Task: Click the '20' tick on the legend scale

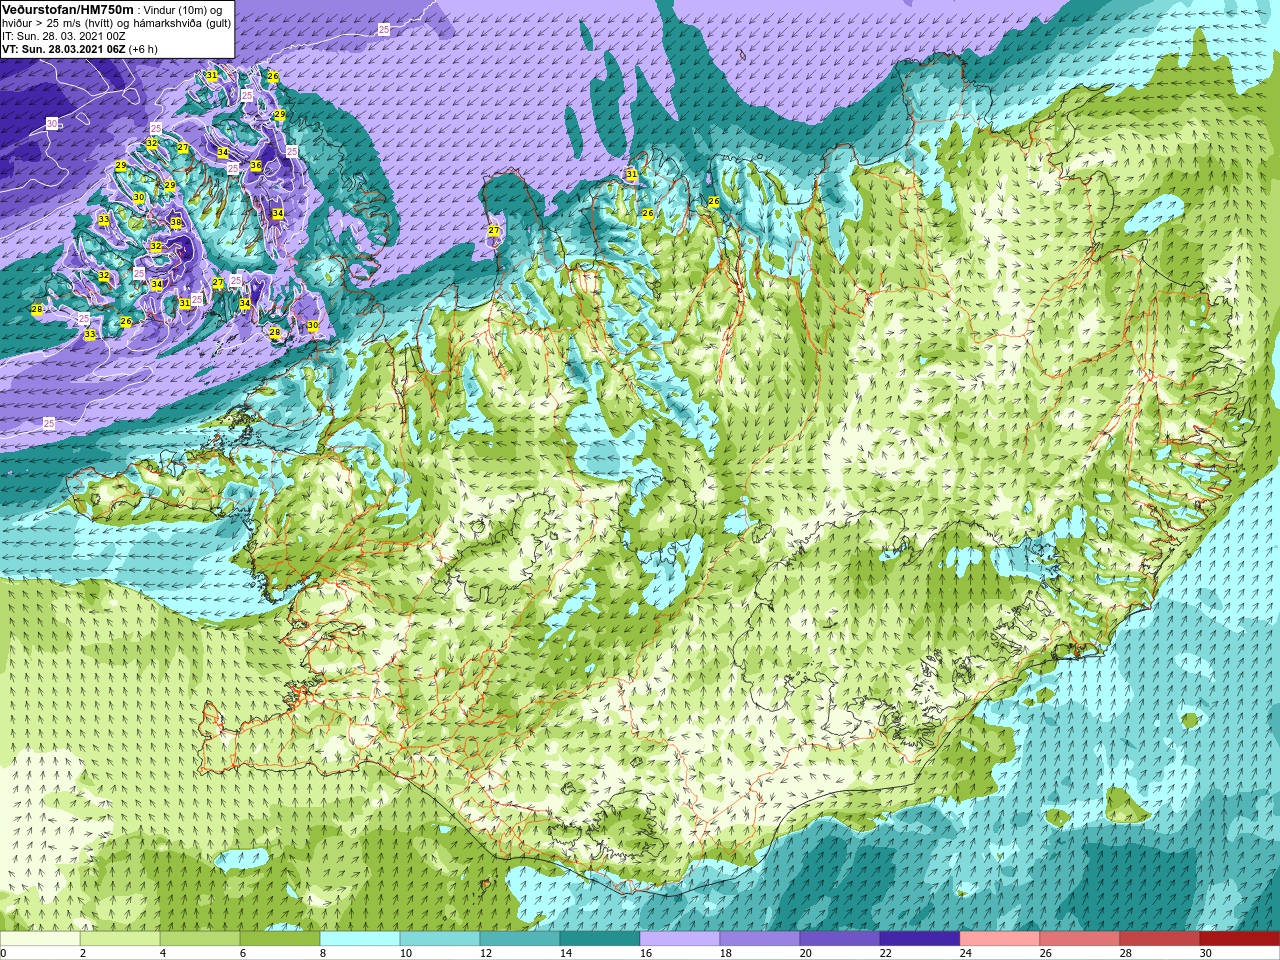Action: point(805,953)
